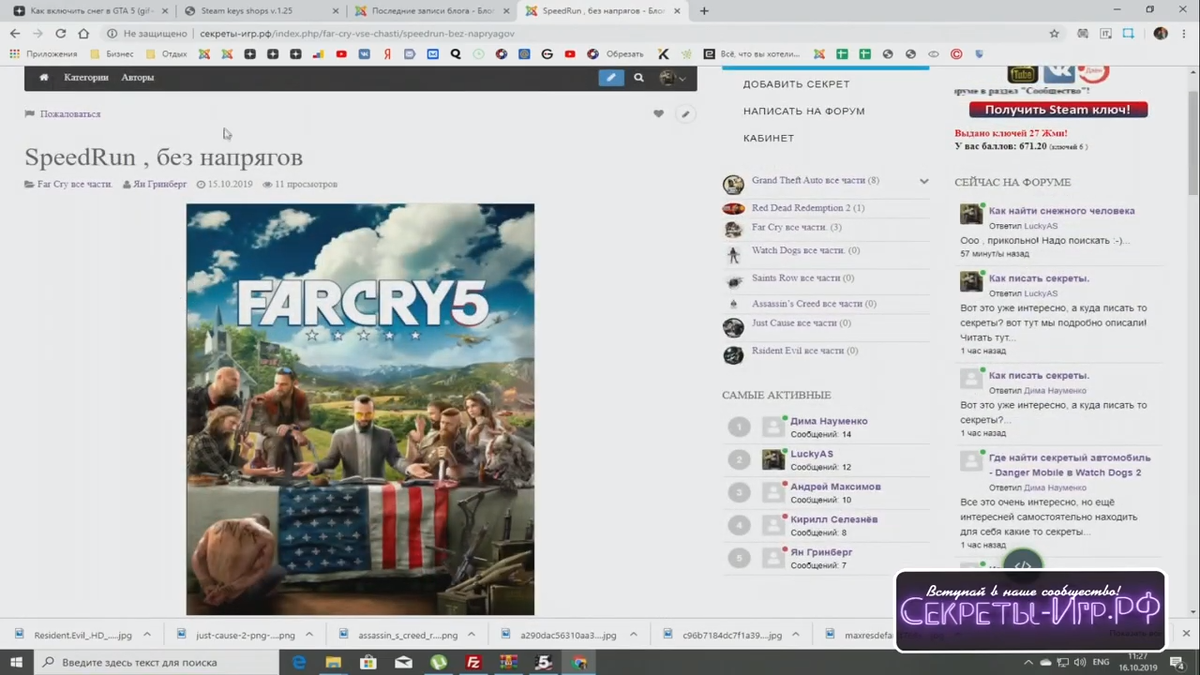
Task: Click the flag icon beside Пожаловаться
Action: tap(30, 114)
